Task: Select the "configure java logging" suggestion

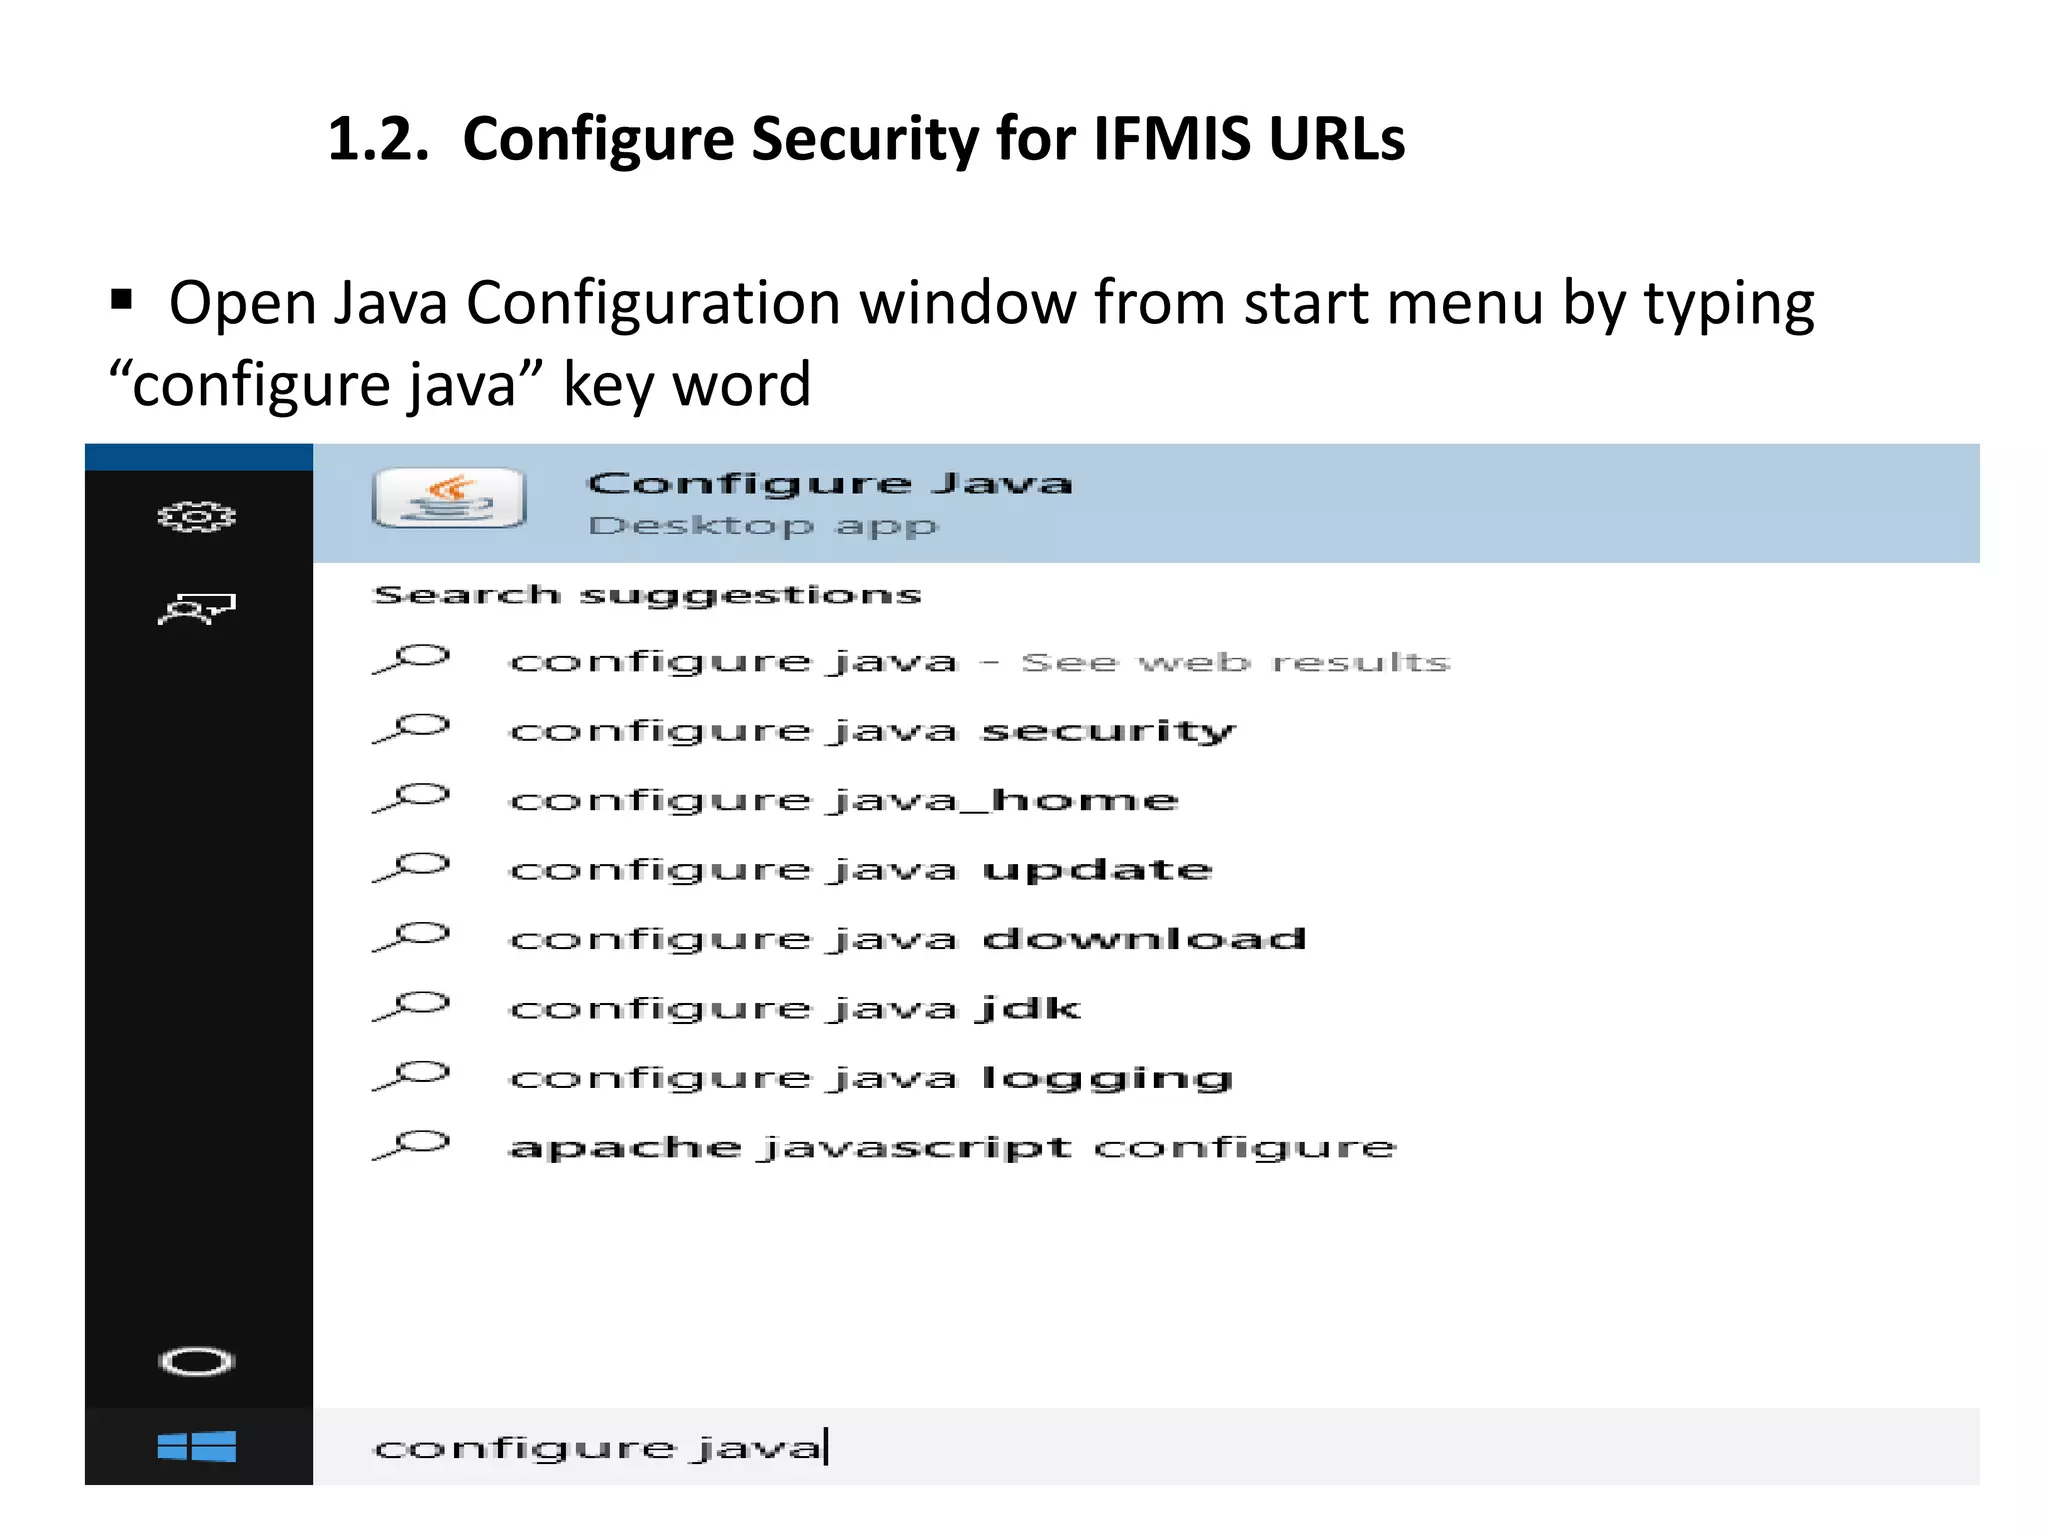Action: (870, 1078)
